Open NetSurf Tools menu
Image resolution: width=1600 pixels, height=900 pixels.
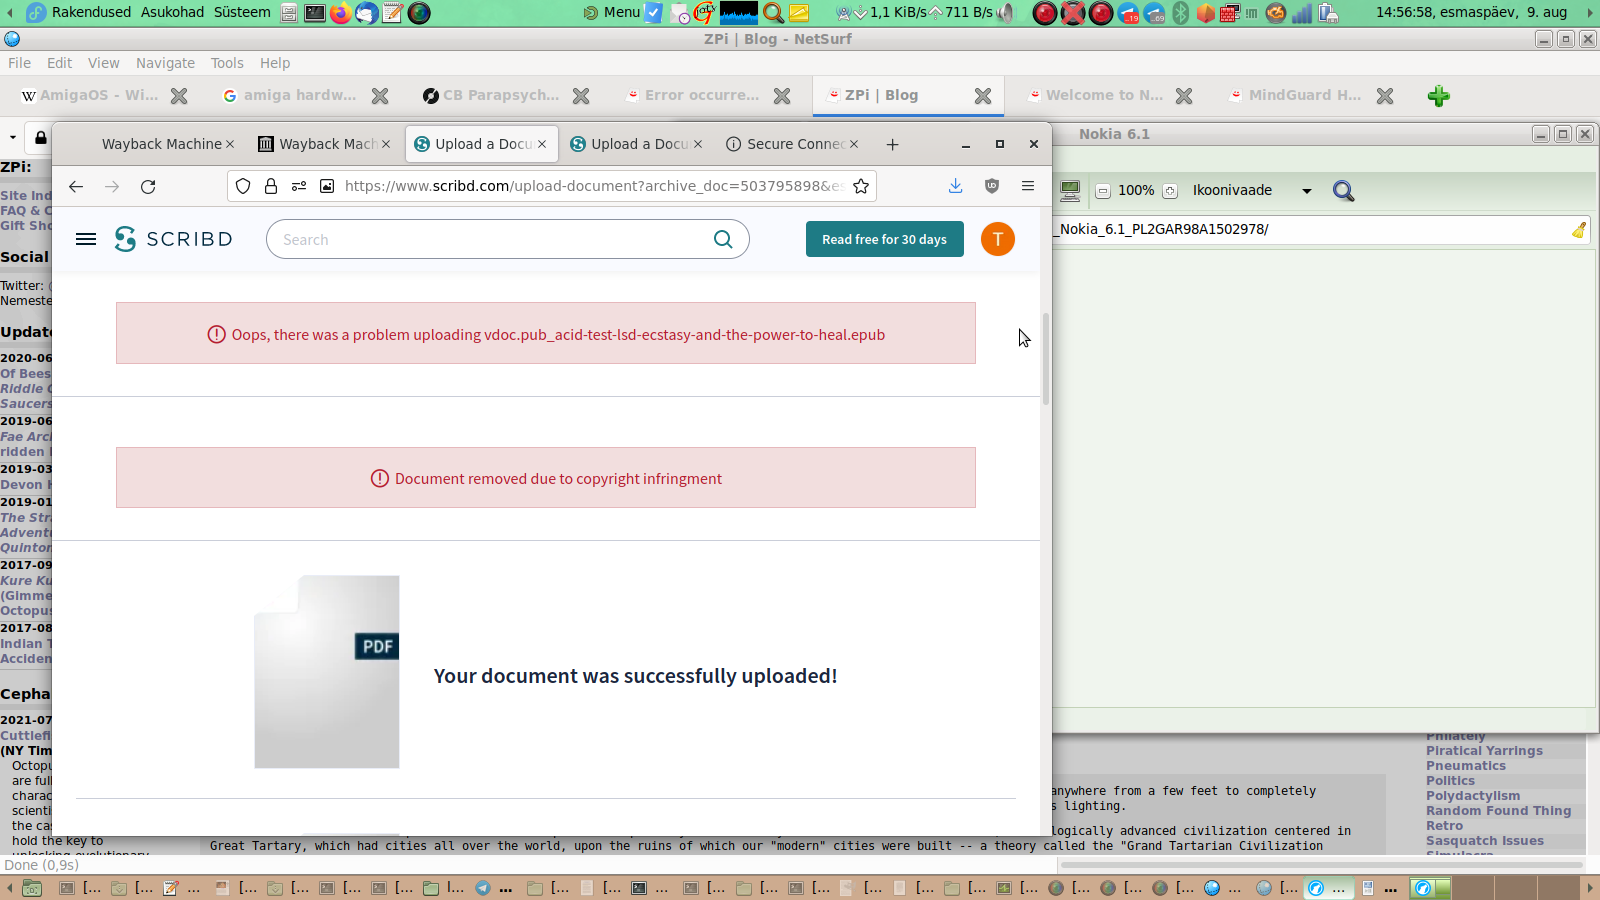227,63
